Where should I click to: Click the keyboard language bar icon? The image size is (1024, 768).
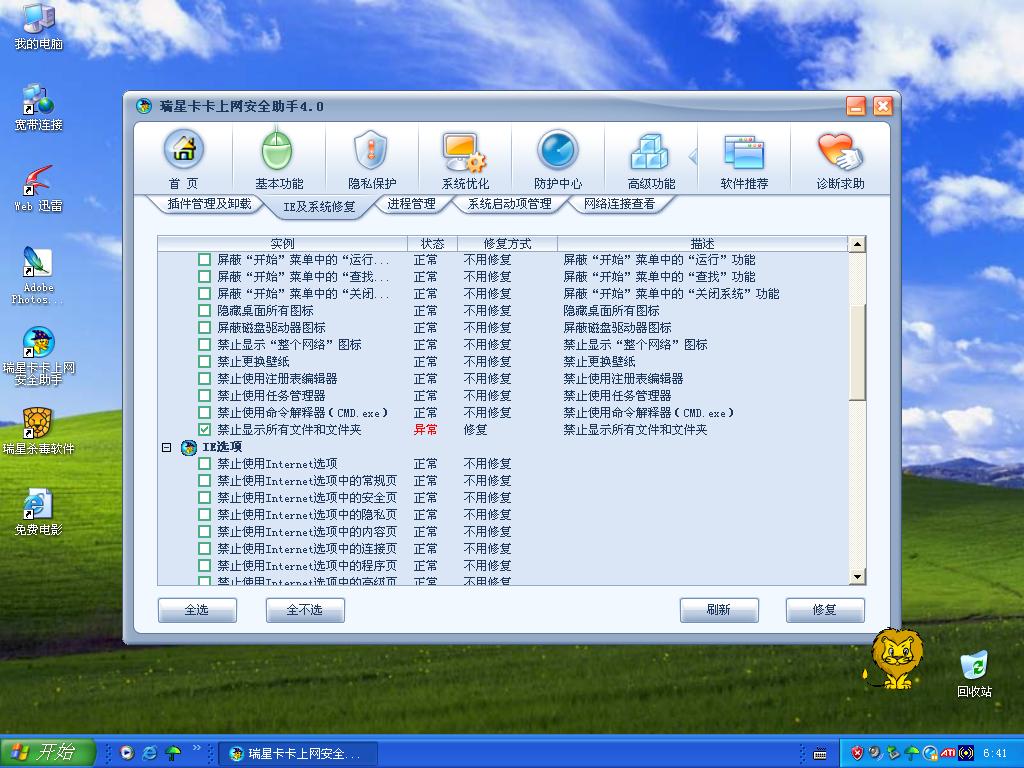coord(820,754)
